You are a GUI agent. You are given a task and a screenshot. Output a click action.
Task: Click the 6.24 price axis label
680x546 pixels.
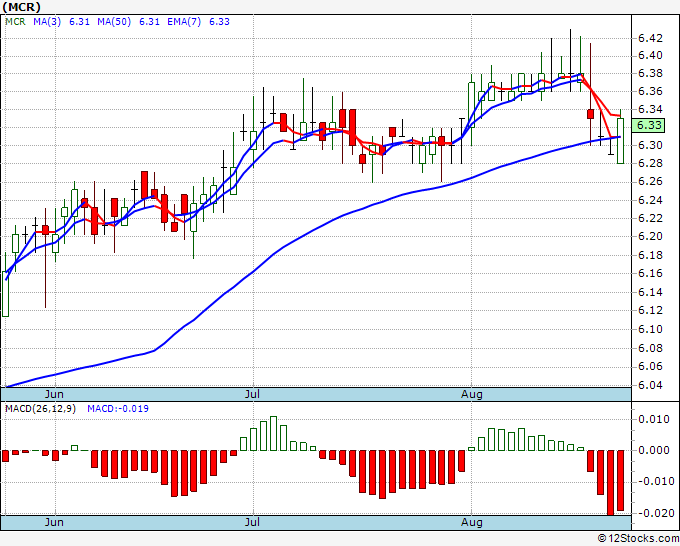point(650,200)
